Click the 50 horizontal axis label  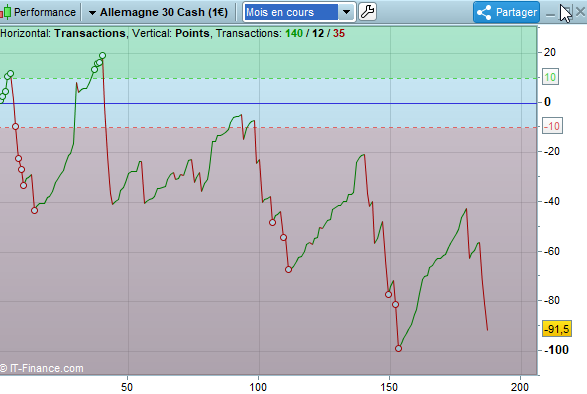click(127, 387)
